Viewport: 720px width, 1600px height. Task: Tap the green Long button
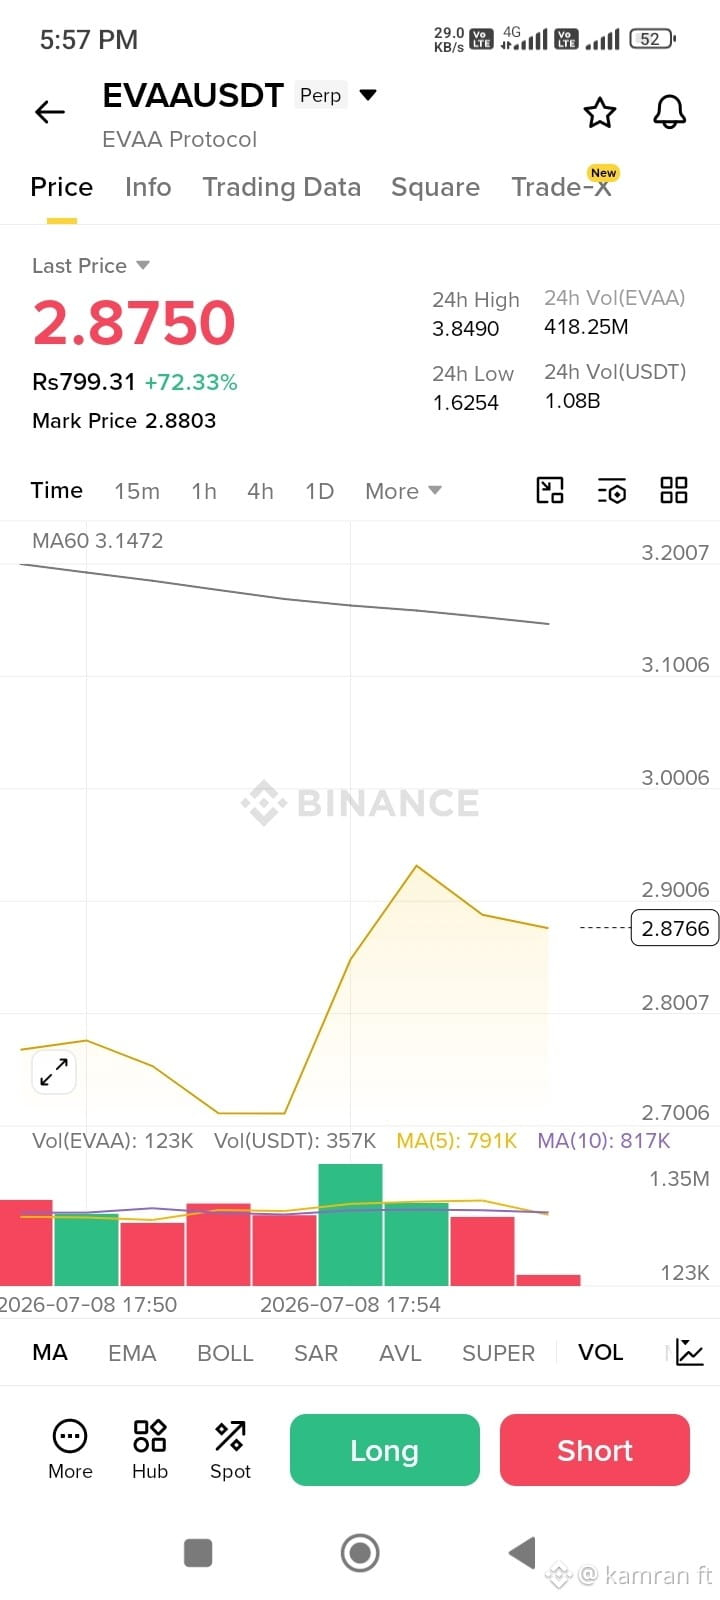[x=385, y=1450]
